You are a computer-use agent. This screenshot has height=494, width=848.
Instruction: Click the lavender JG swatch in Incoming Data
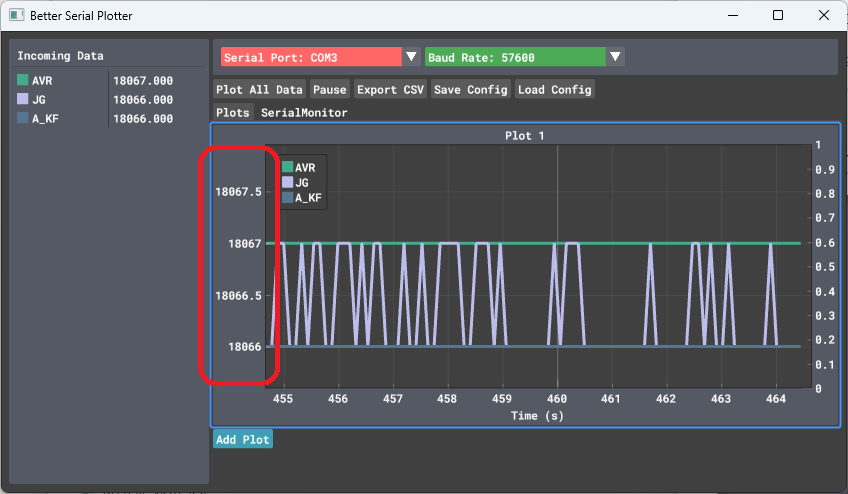point(23,99)
